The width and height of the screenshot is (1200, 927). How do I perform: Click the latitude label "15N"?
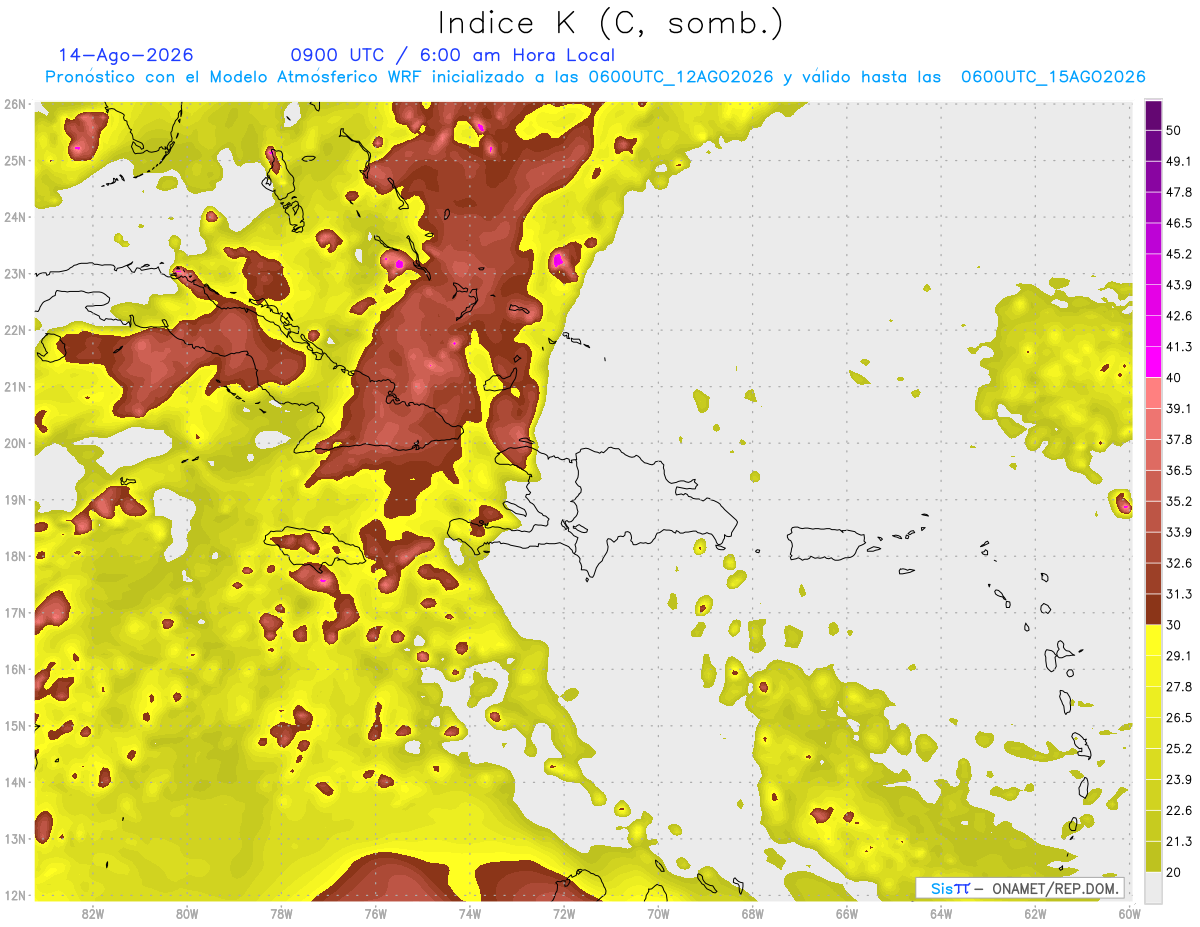click(14, 726)
